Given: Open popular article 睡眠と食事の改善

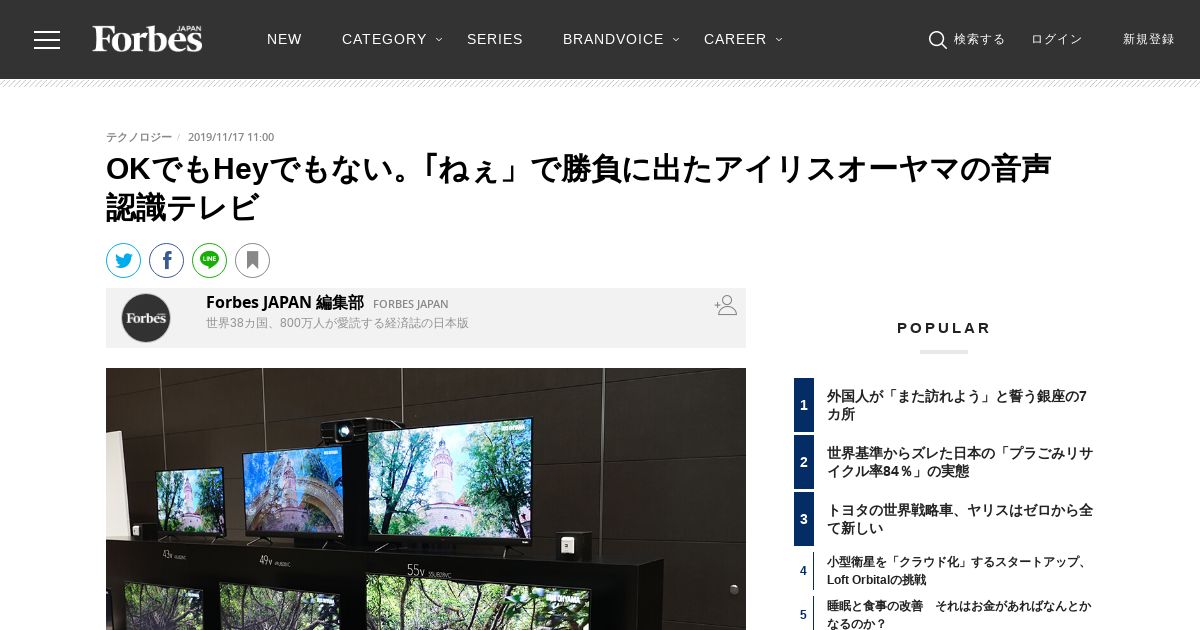Looking at the screenshot, I should click(959, 615).
